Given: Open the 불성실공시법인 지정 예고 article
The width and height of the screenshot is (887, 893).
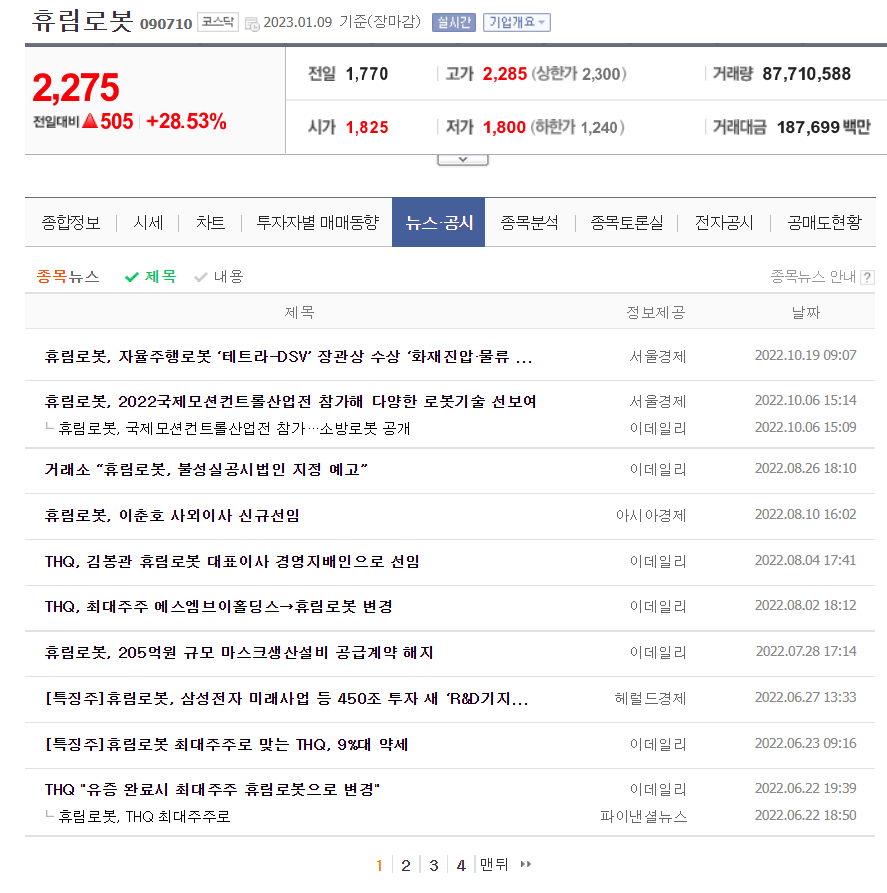Looking at the screenshot, I should pyautogui.click(x=206, y=469).
